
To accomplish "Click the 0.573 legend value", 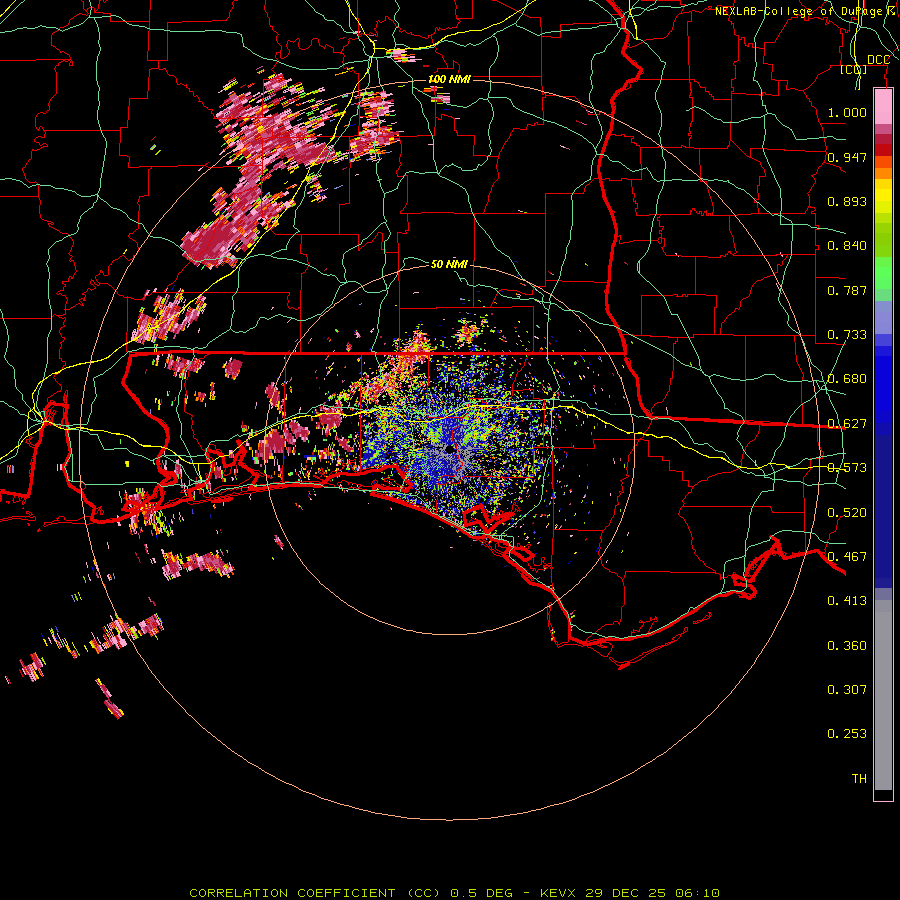I will (847, 468).
